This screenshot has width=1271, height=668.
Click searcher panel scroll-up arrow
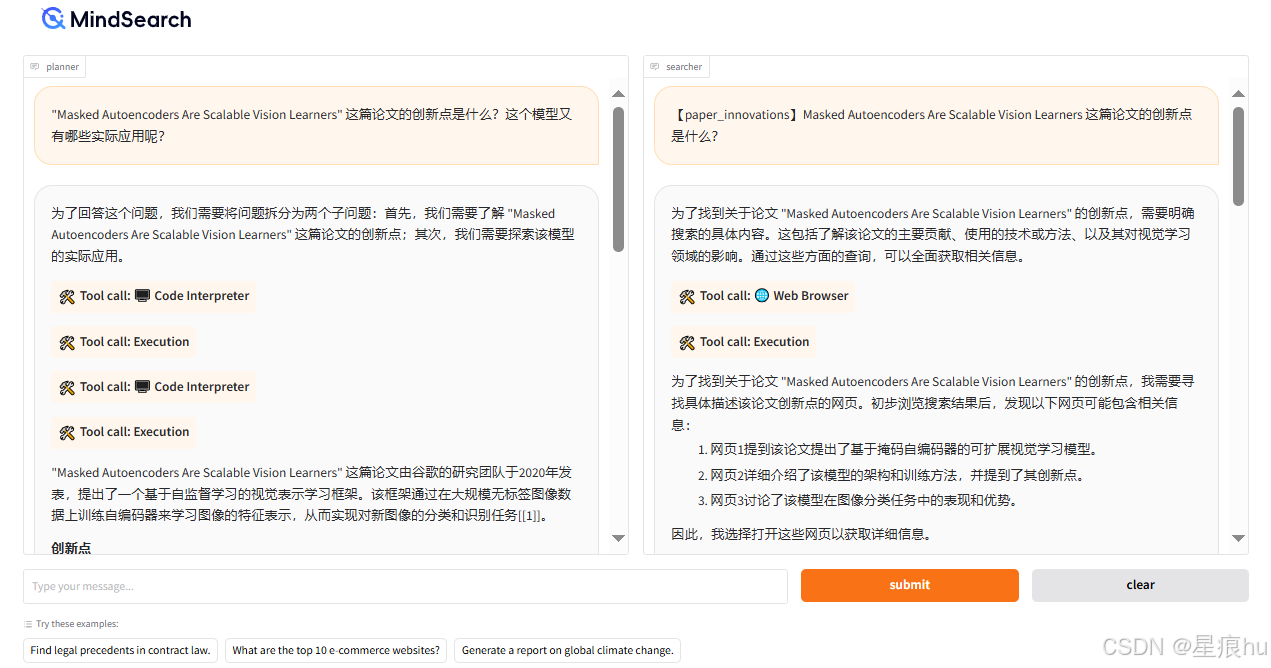pos(1239,94)
